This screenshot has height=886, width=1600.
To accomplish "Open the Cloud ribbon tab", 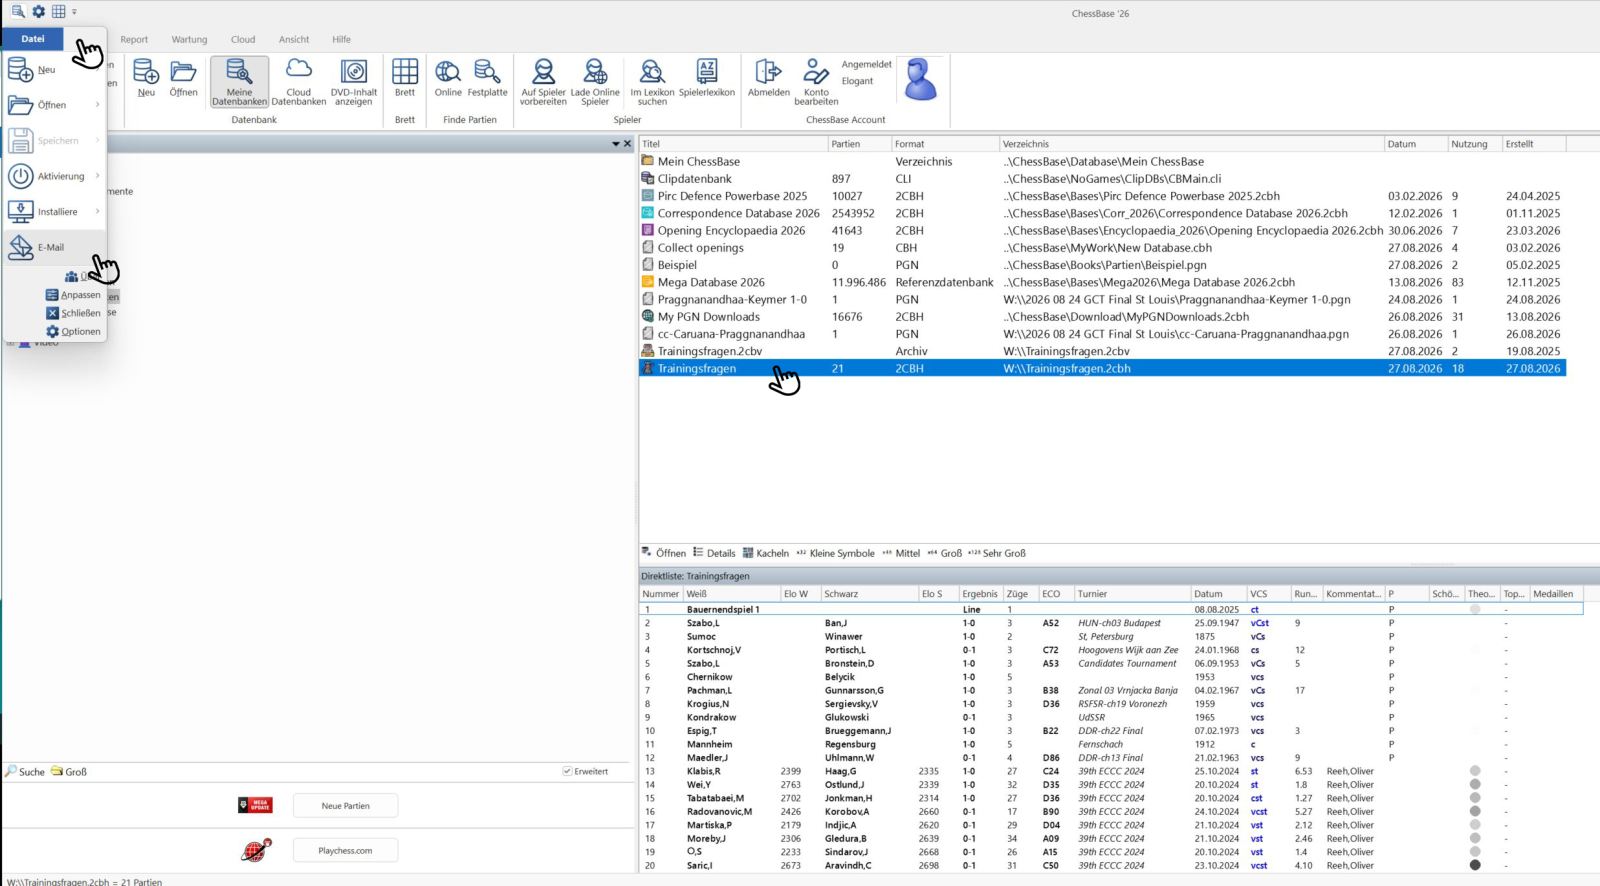I will click(243, 40).
